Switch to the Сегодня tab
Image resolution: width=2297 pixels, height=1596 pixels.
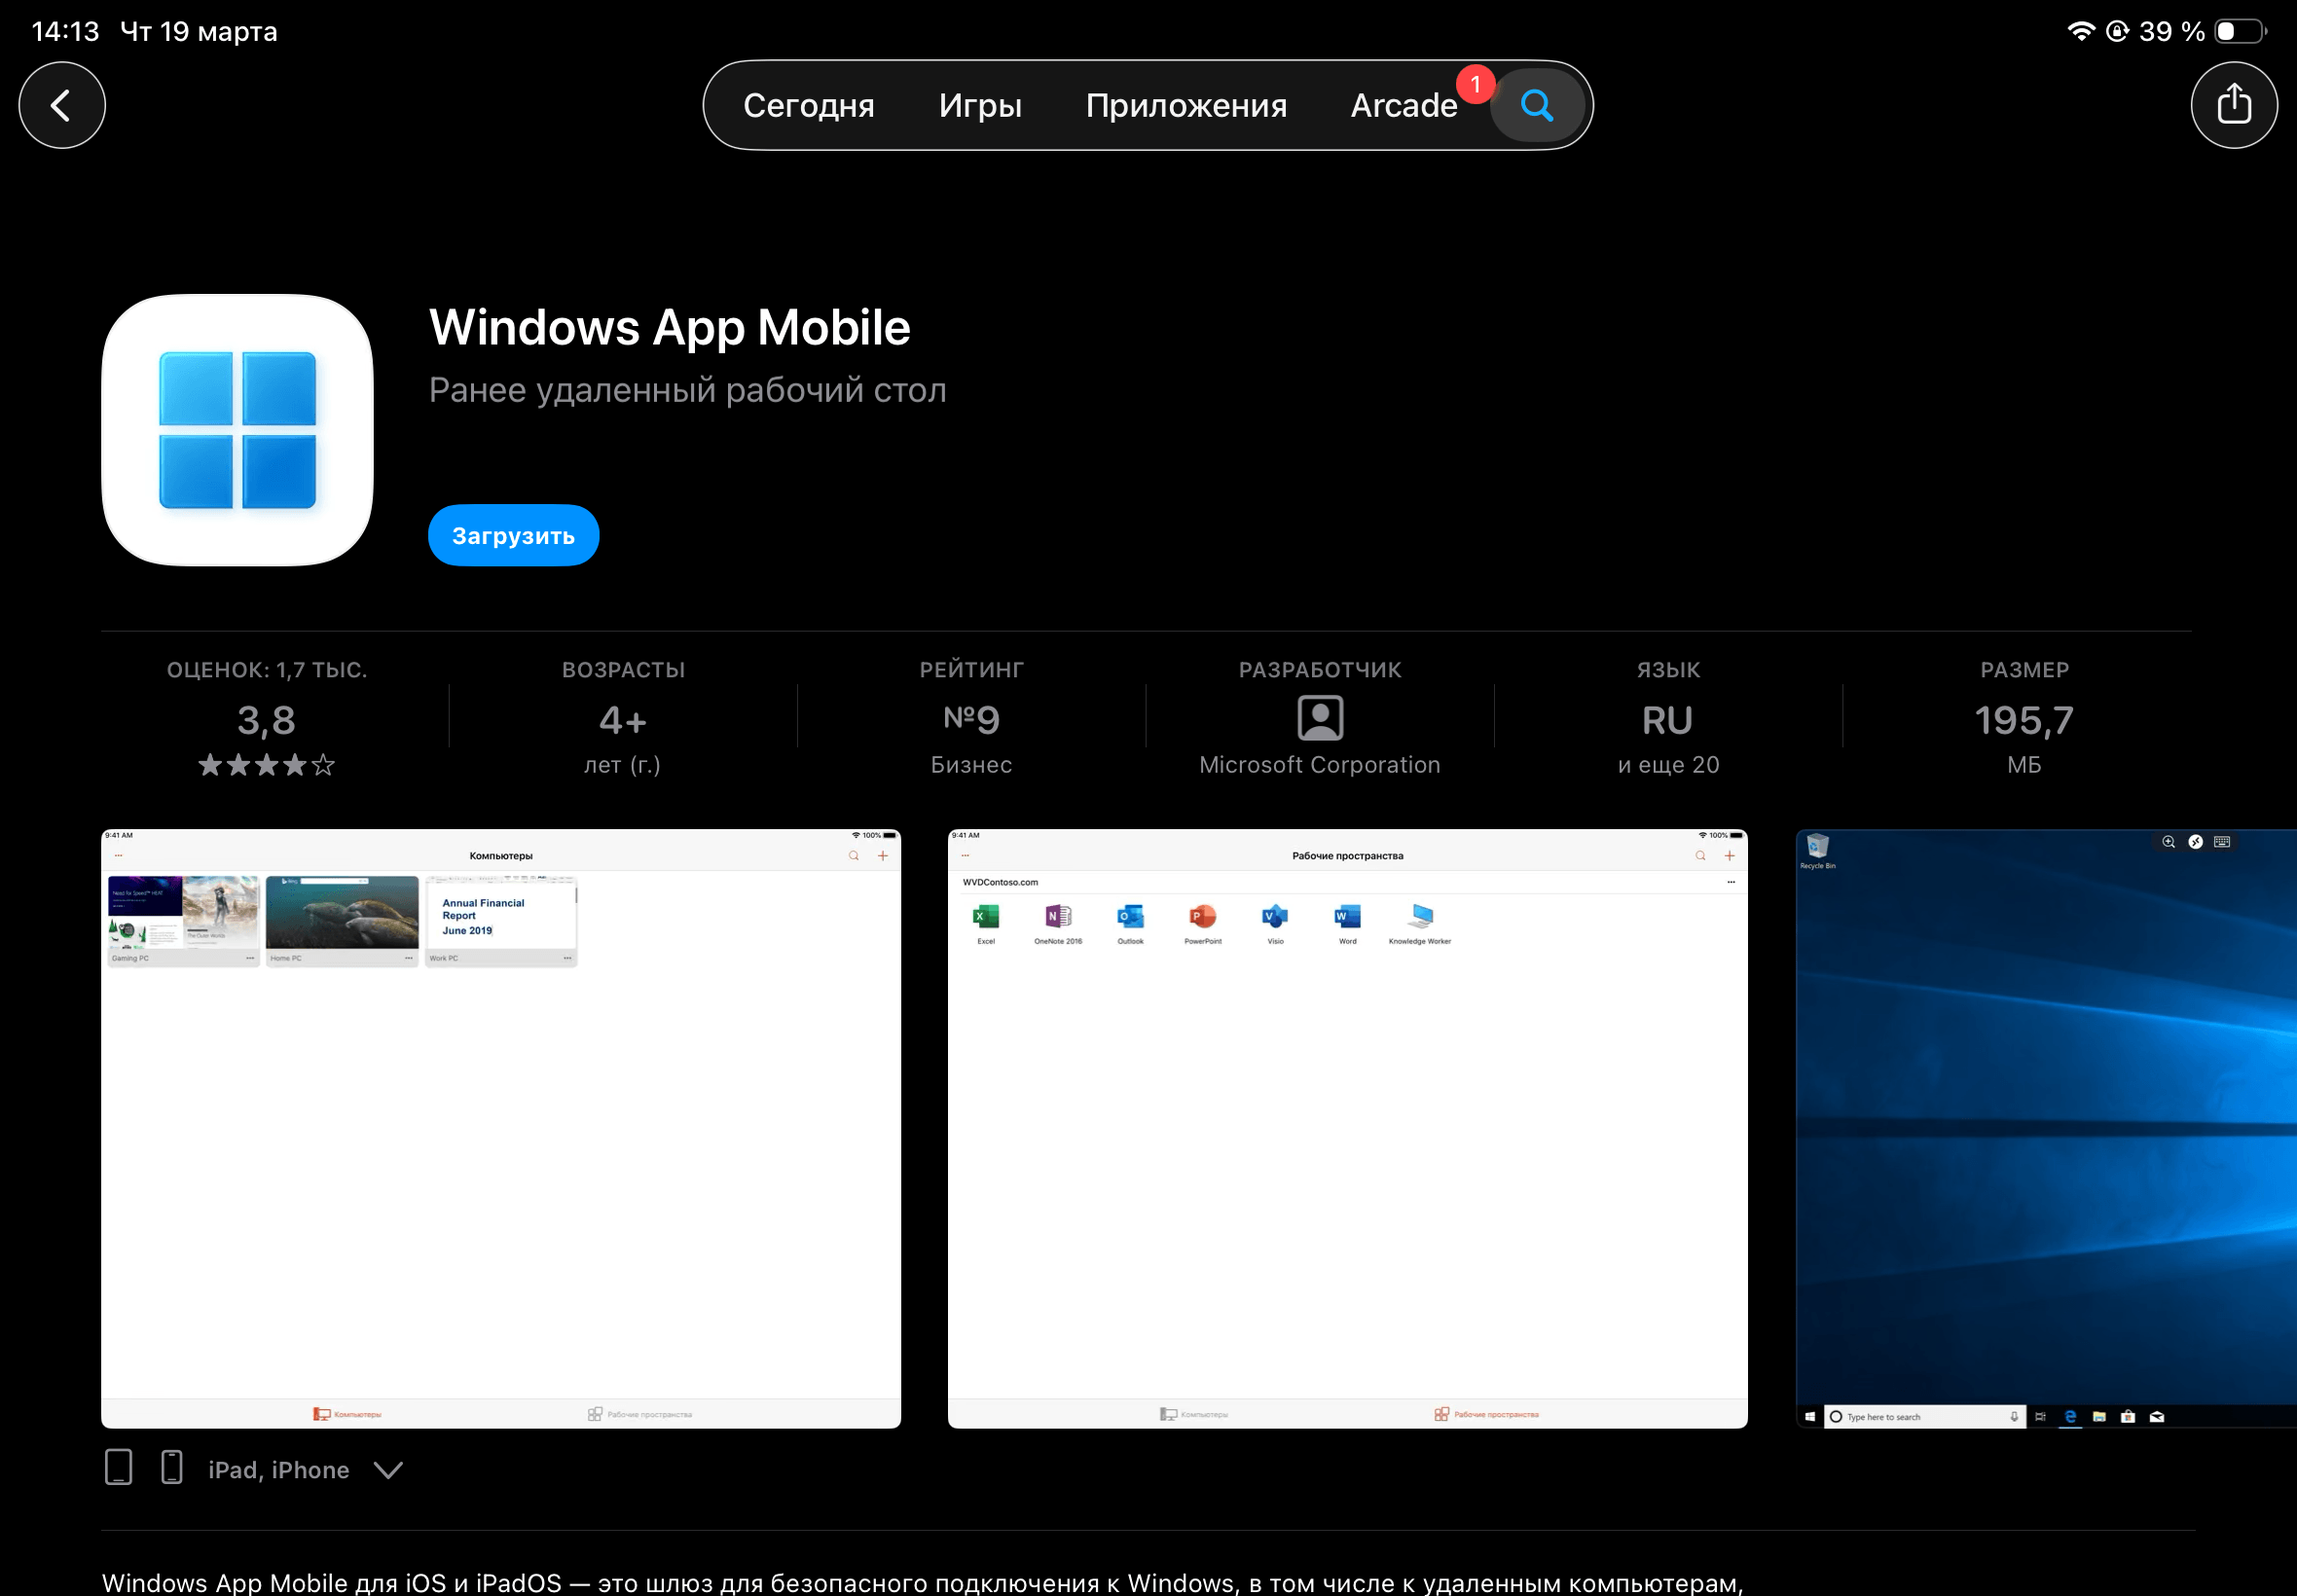[808, 105]
